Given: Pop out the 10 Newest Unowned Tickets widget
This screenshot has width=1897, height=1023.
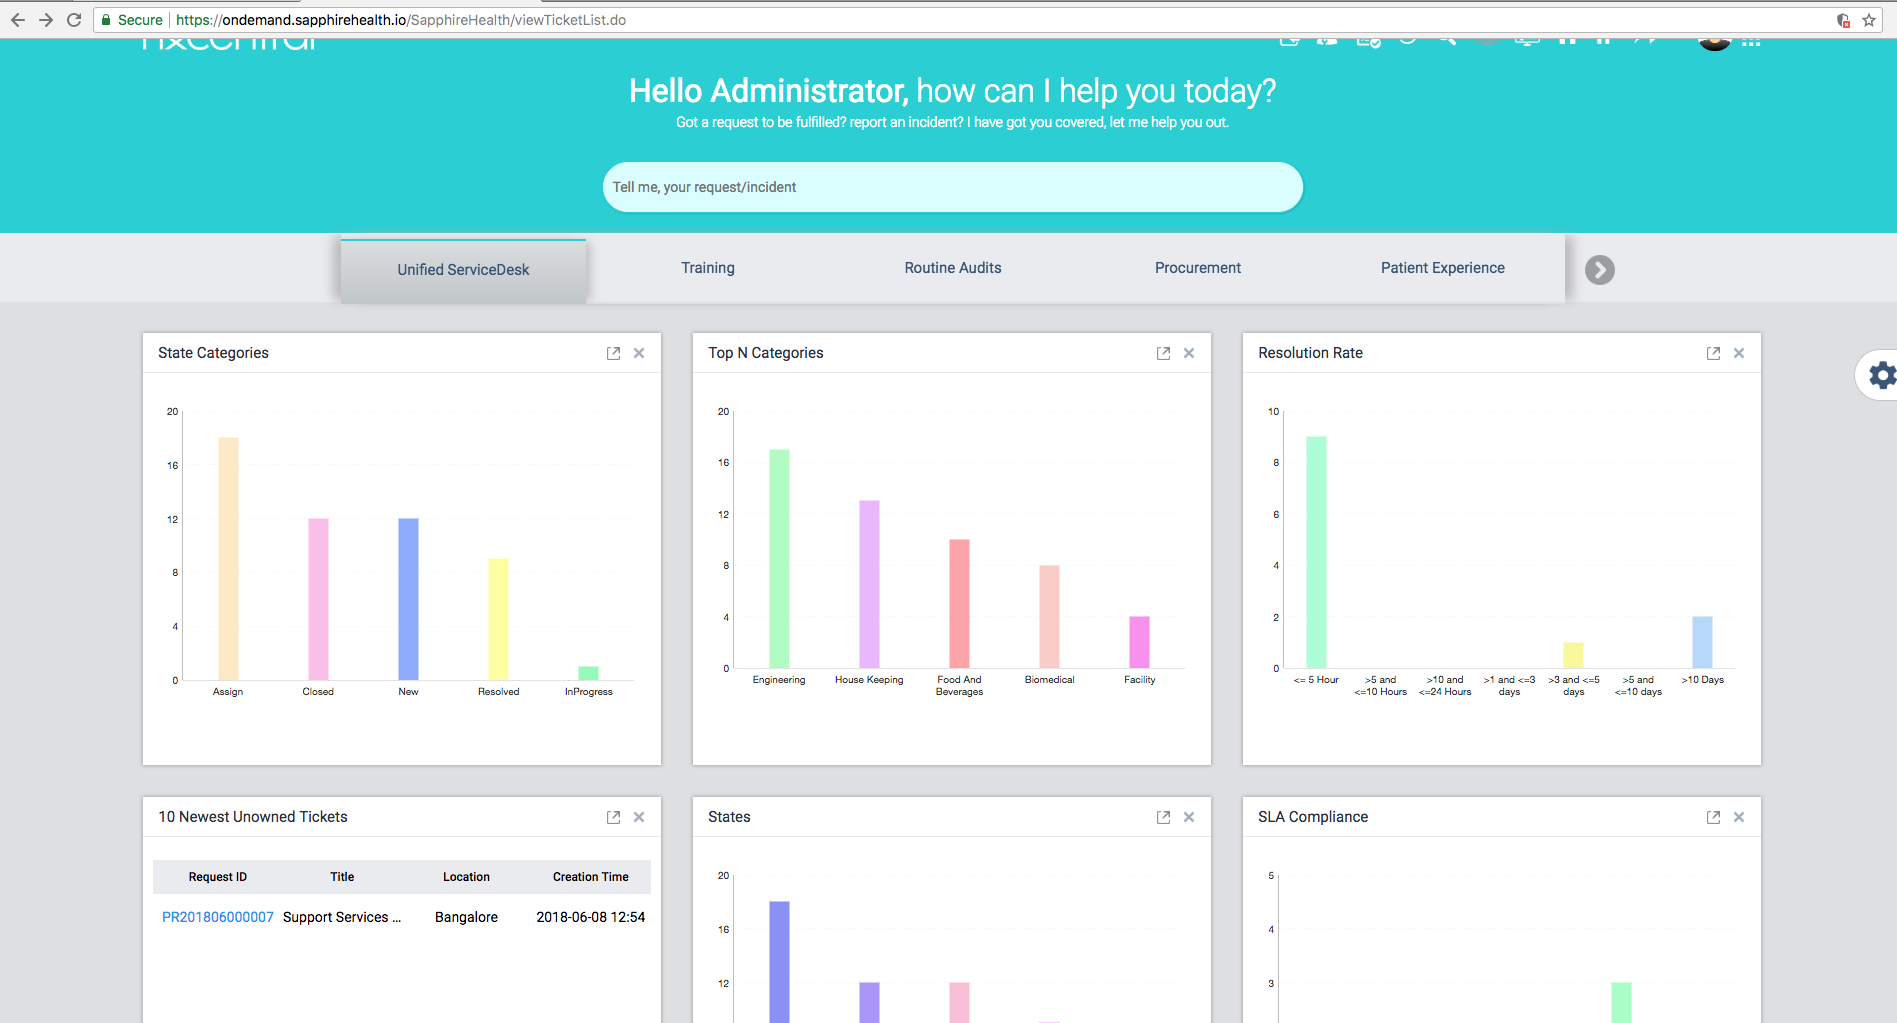Looking at the screenshot, I should 613,817.
